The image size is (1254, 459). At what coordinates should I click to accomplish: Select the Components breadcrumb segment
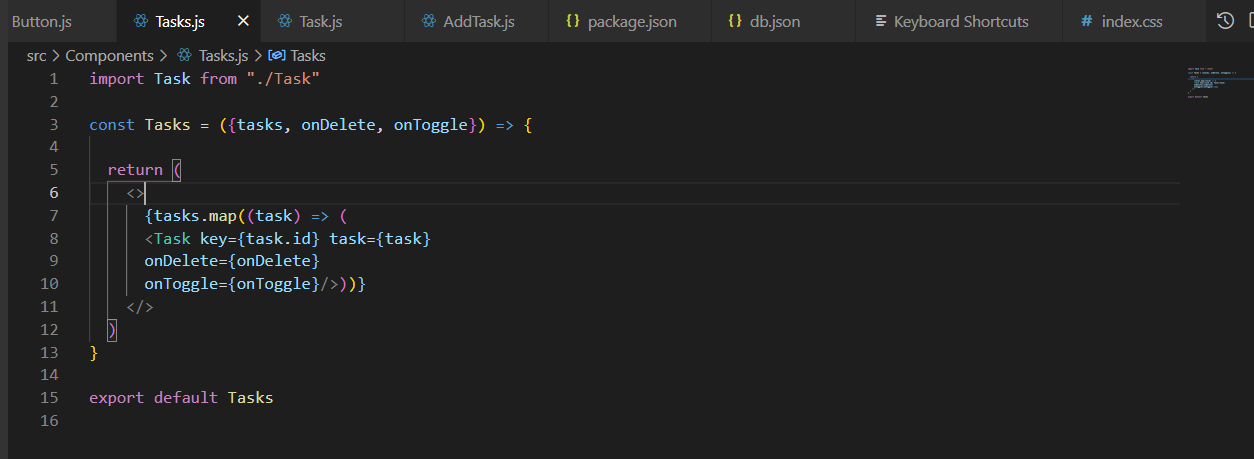[x=109, y=56]
